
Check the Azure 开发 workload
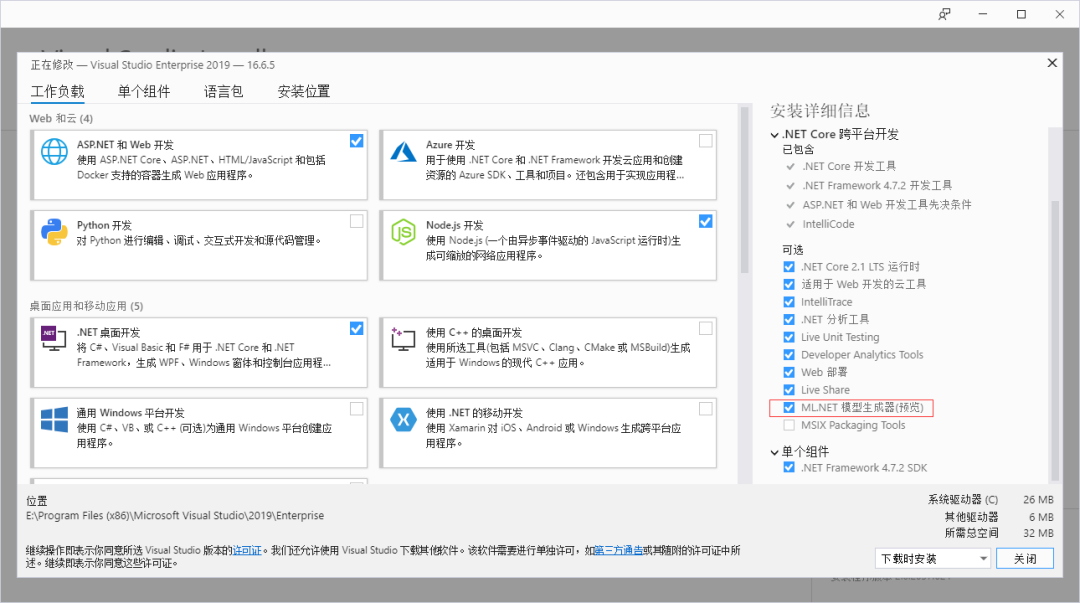(x=705, y=141)
